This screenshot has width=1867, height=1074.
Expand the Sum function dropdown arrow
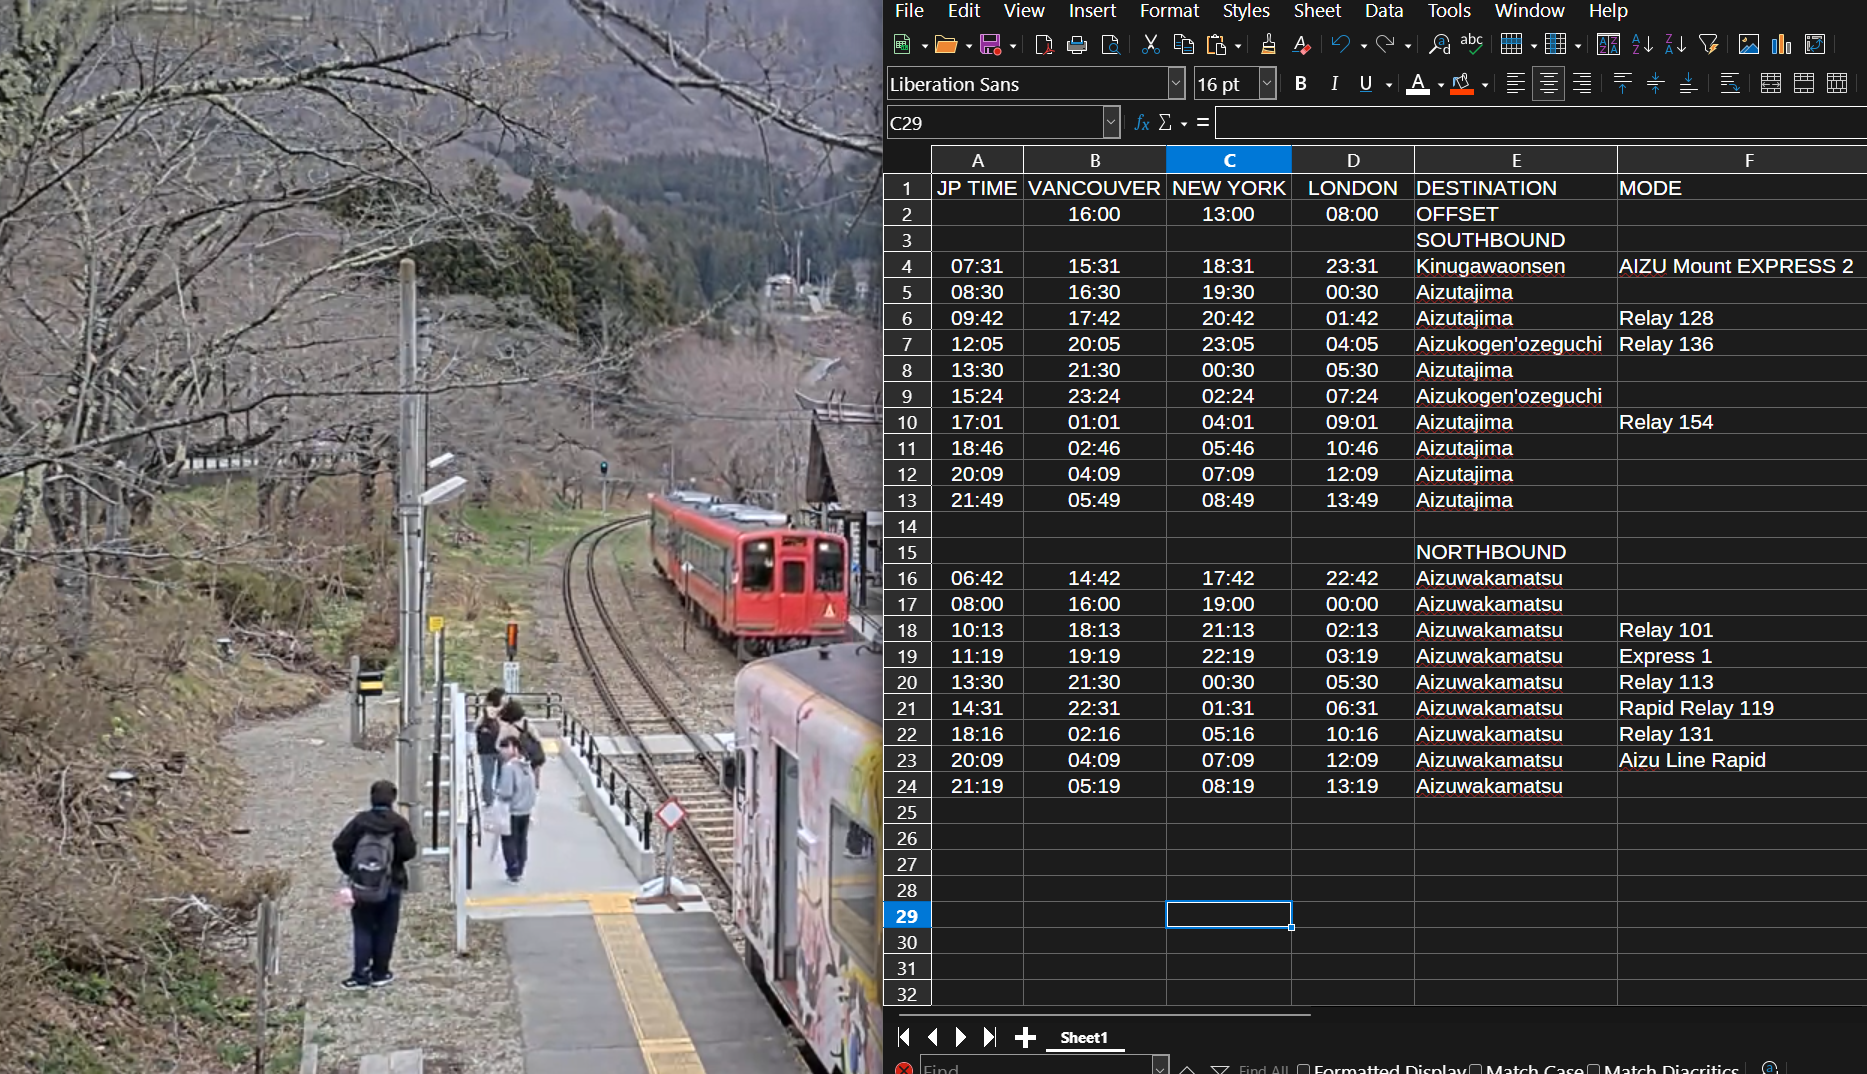1184,124
